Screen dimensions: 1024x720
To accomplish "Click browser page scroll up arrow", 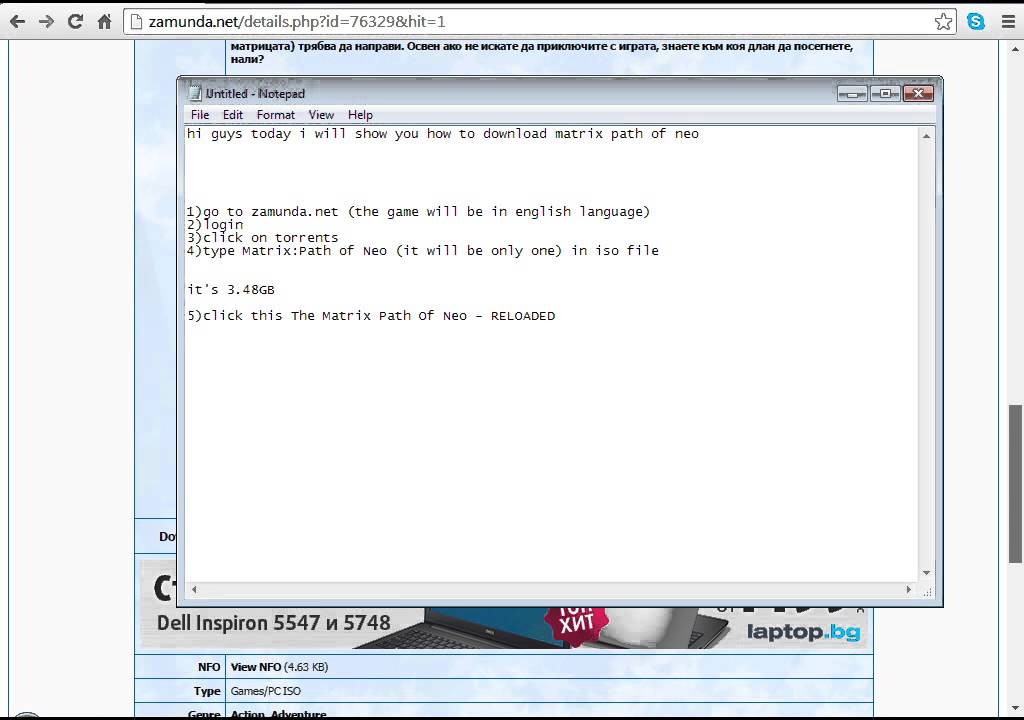I will tap(1015, 49).
